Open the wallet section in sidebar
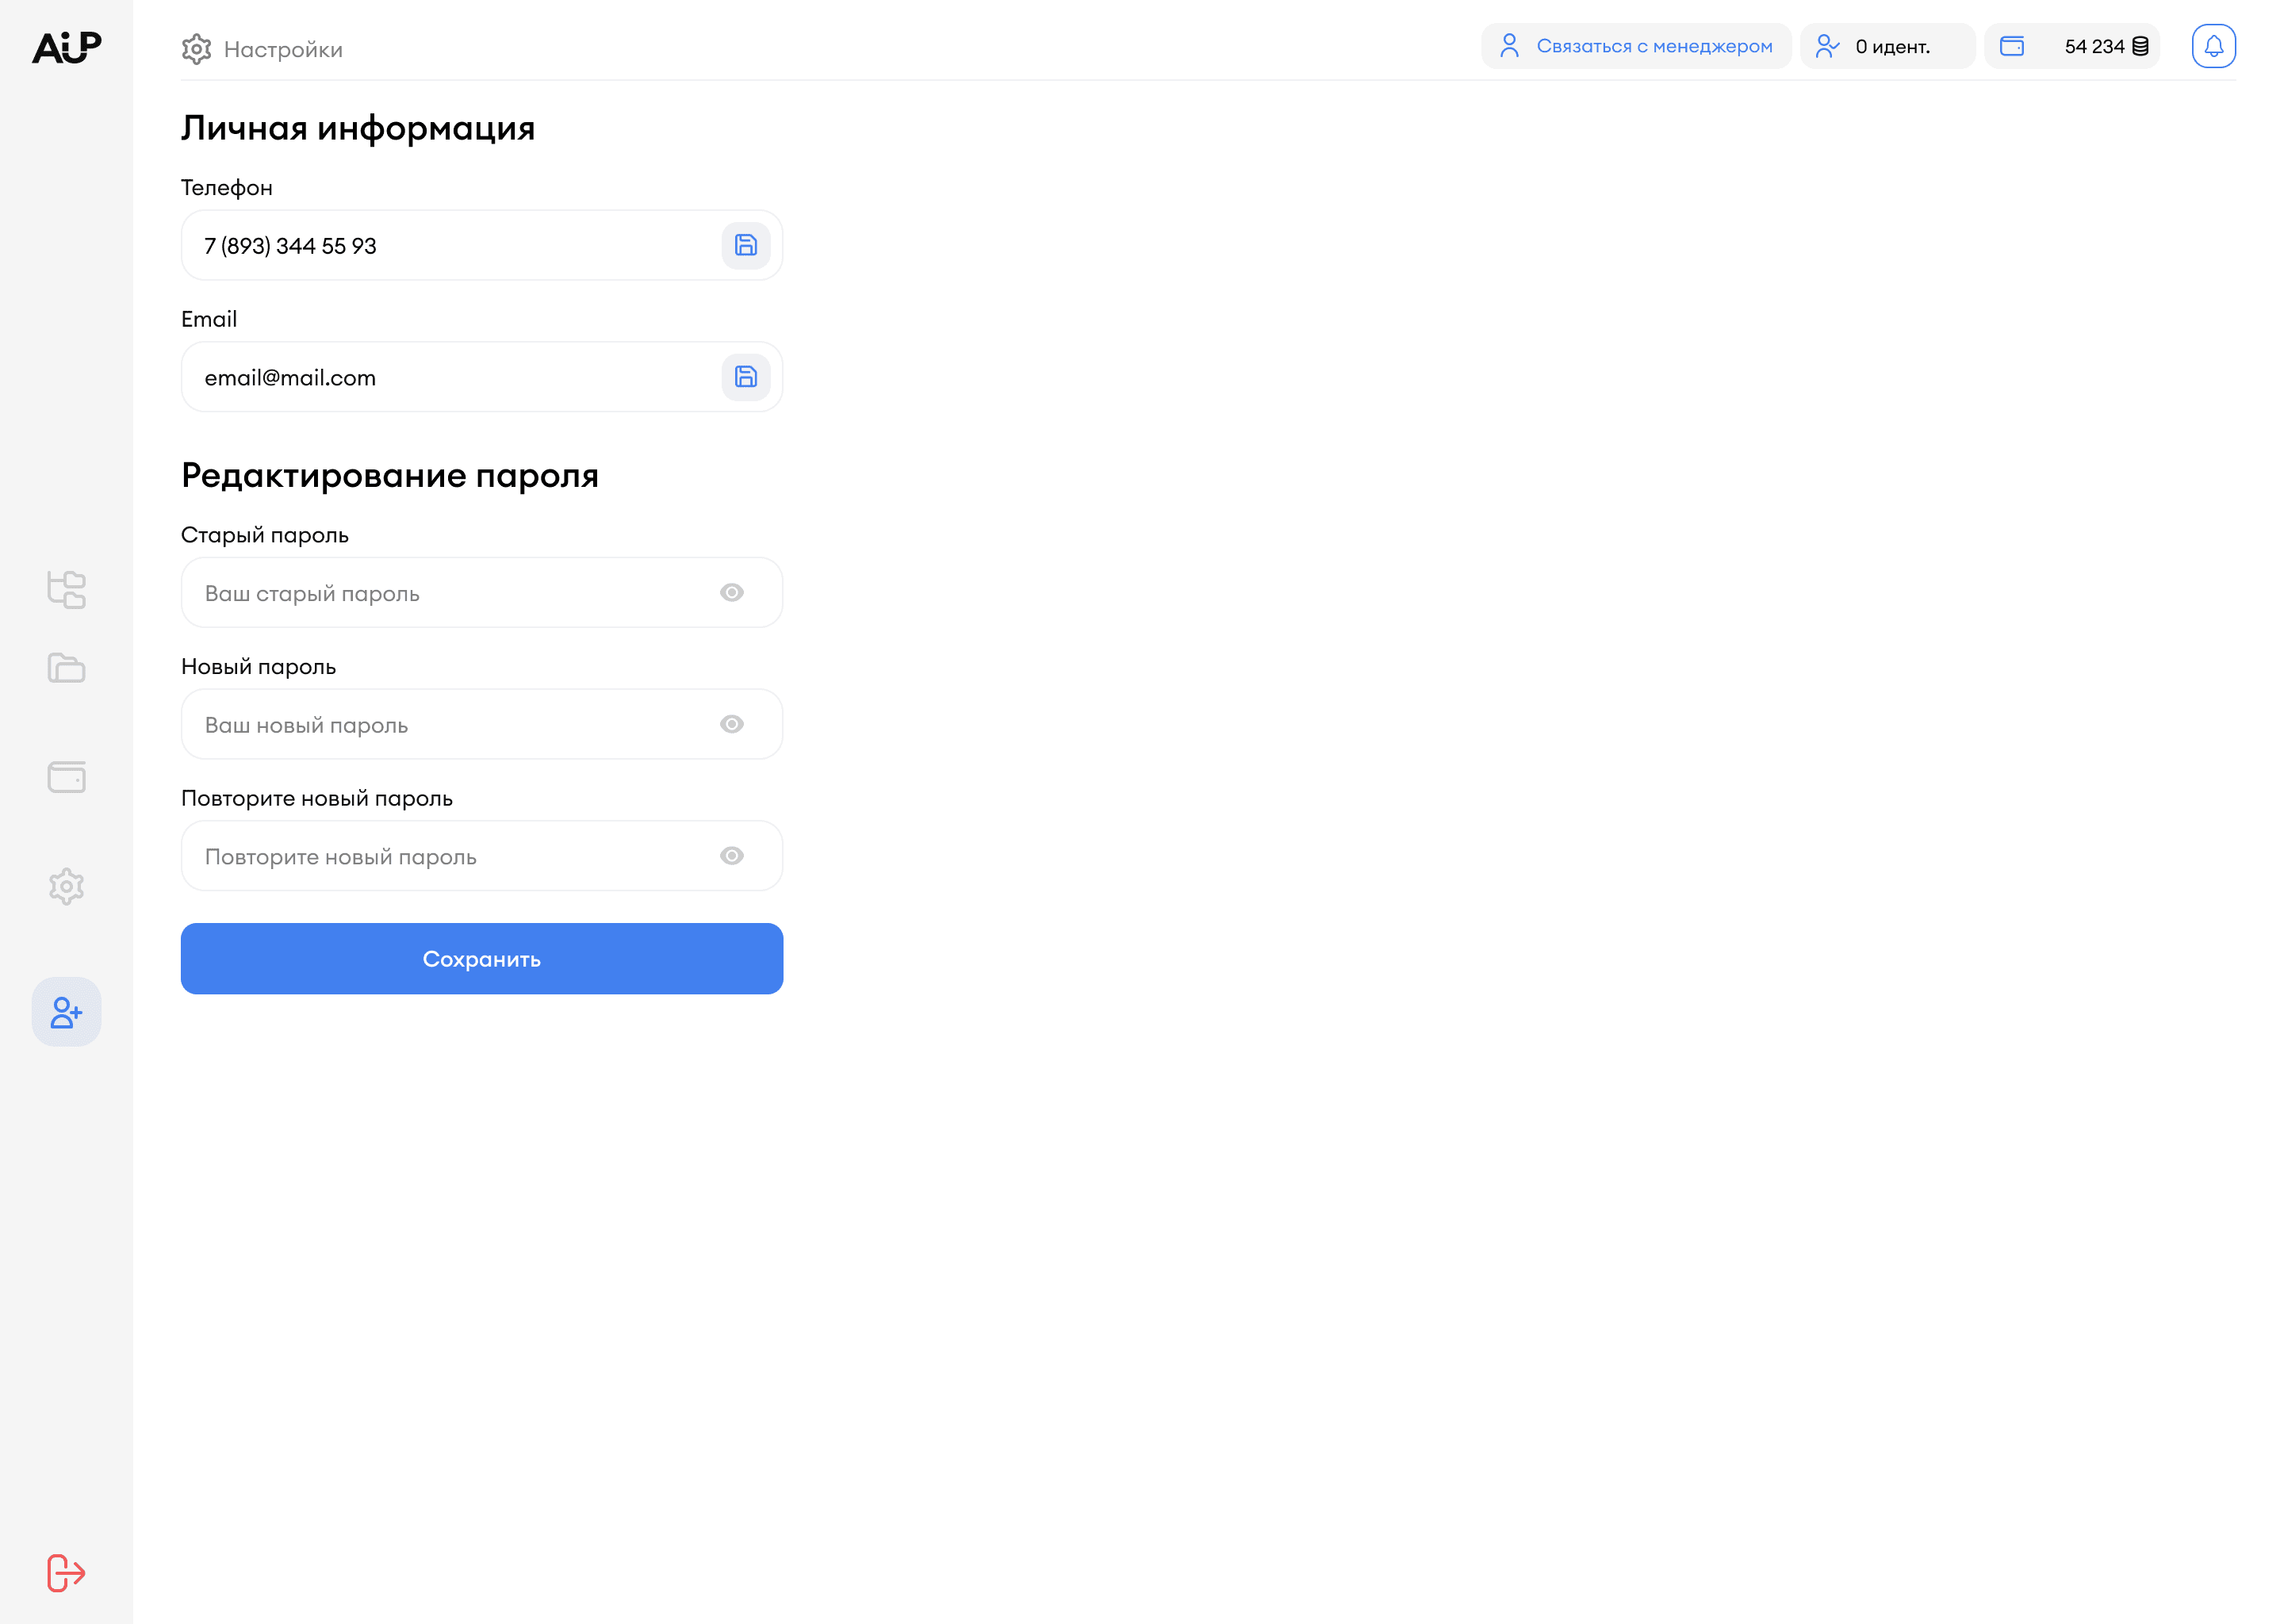Viewport: 2284px width, 1624px height. [x=66, y=777]
